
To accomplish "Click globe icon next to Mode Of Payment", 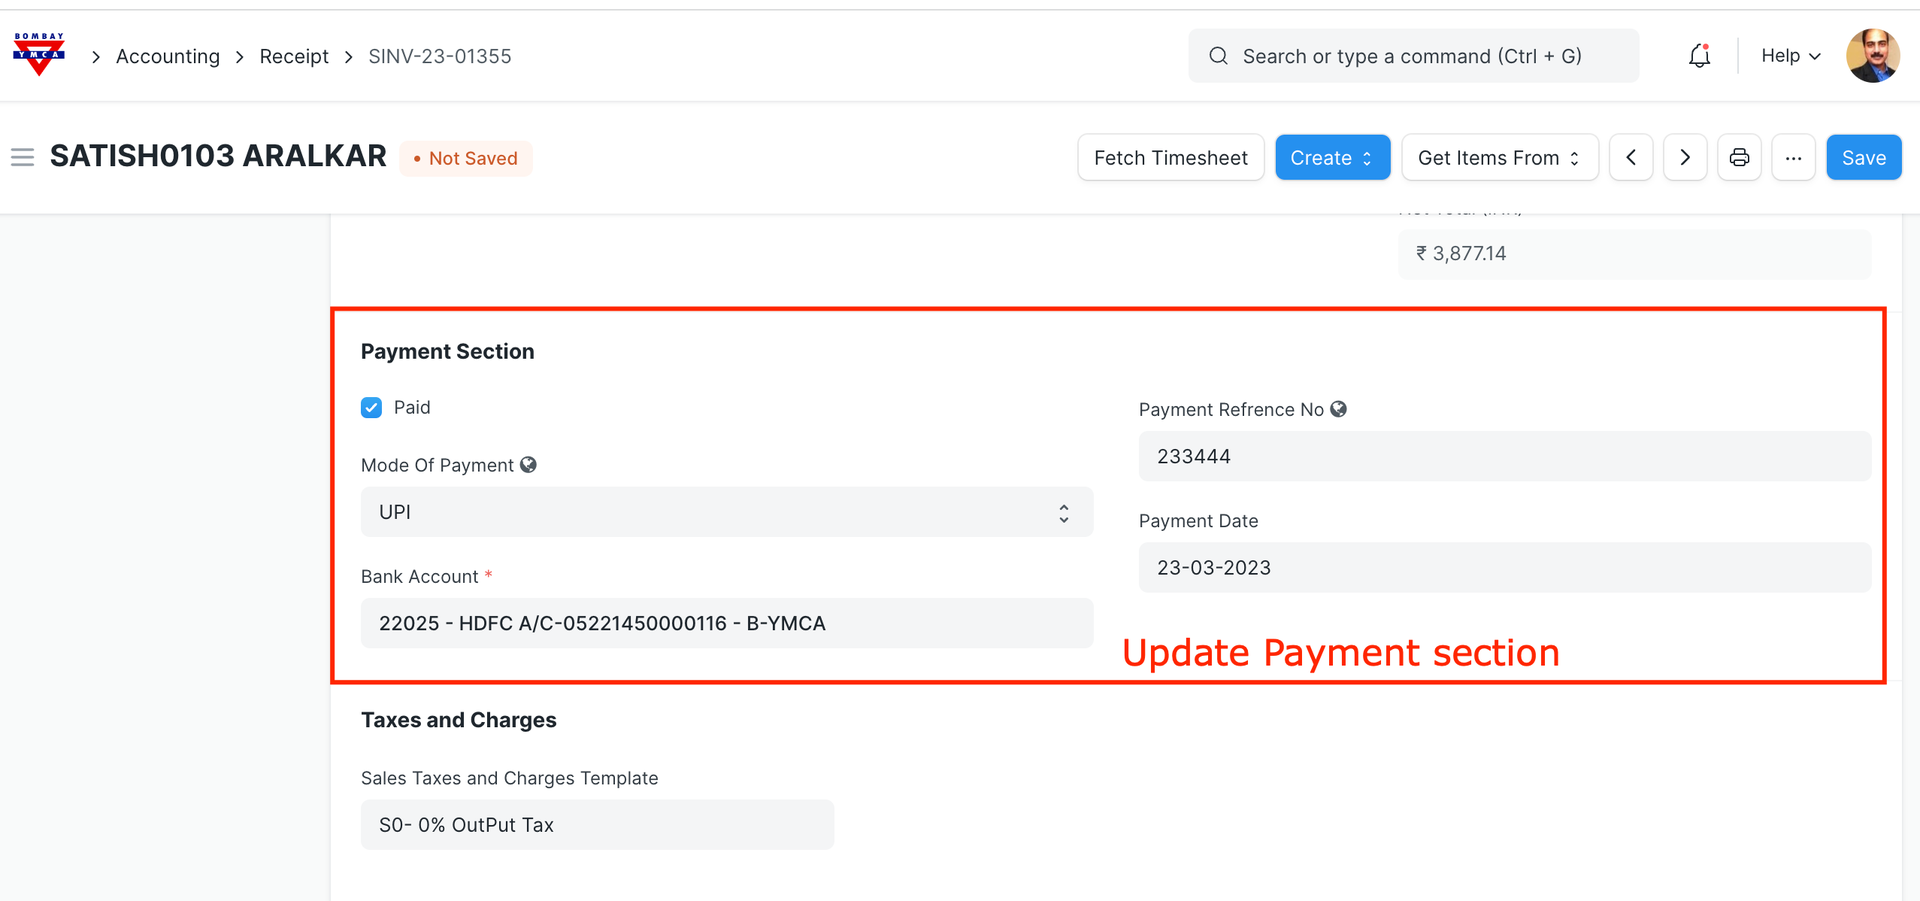I will 528,465.
